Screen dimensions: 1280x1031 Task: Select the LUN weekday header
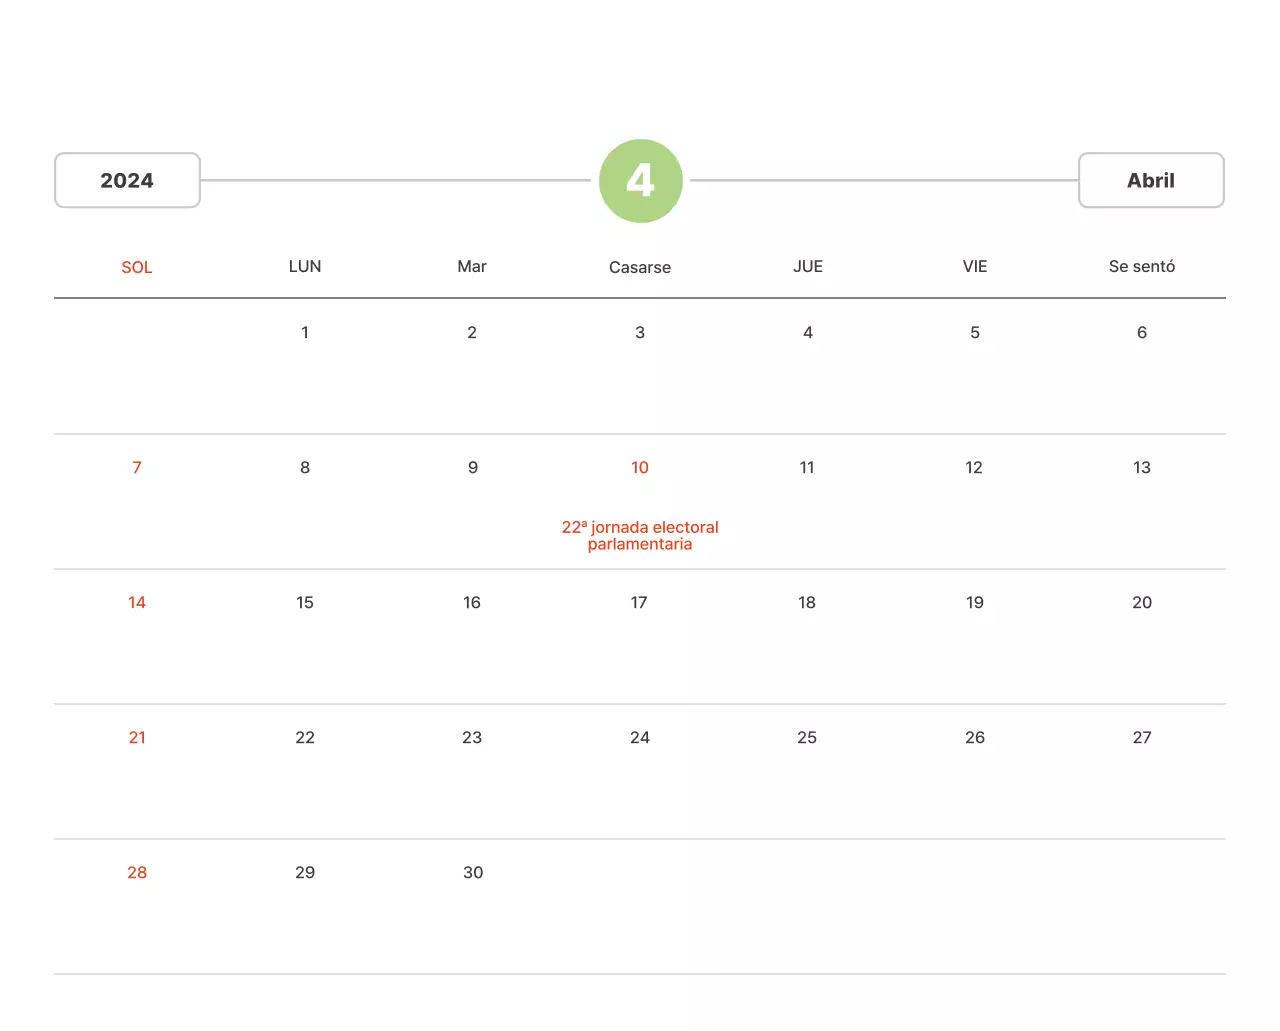point(305,266)
